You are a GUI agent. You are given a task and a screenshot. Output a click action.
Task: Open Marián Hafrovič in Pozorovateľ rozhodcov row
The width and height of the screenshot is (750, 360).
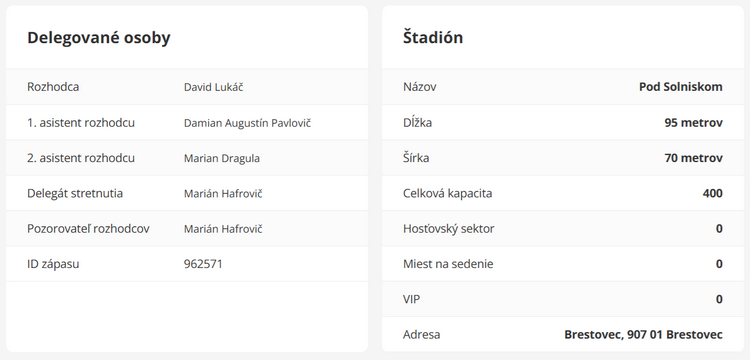[x=223, y=229]
